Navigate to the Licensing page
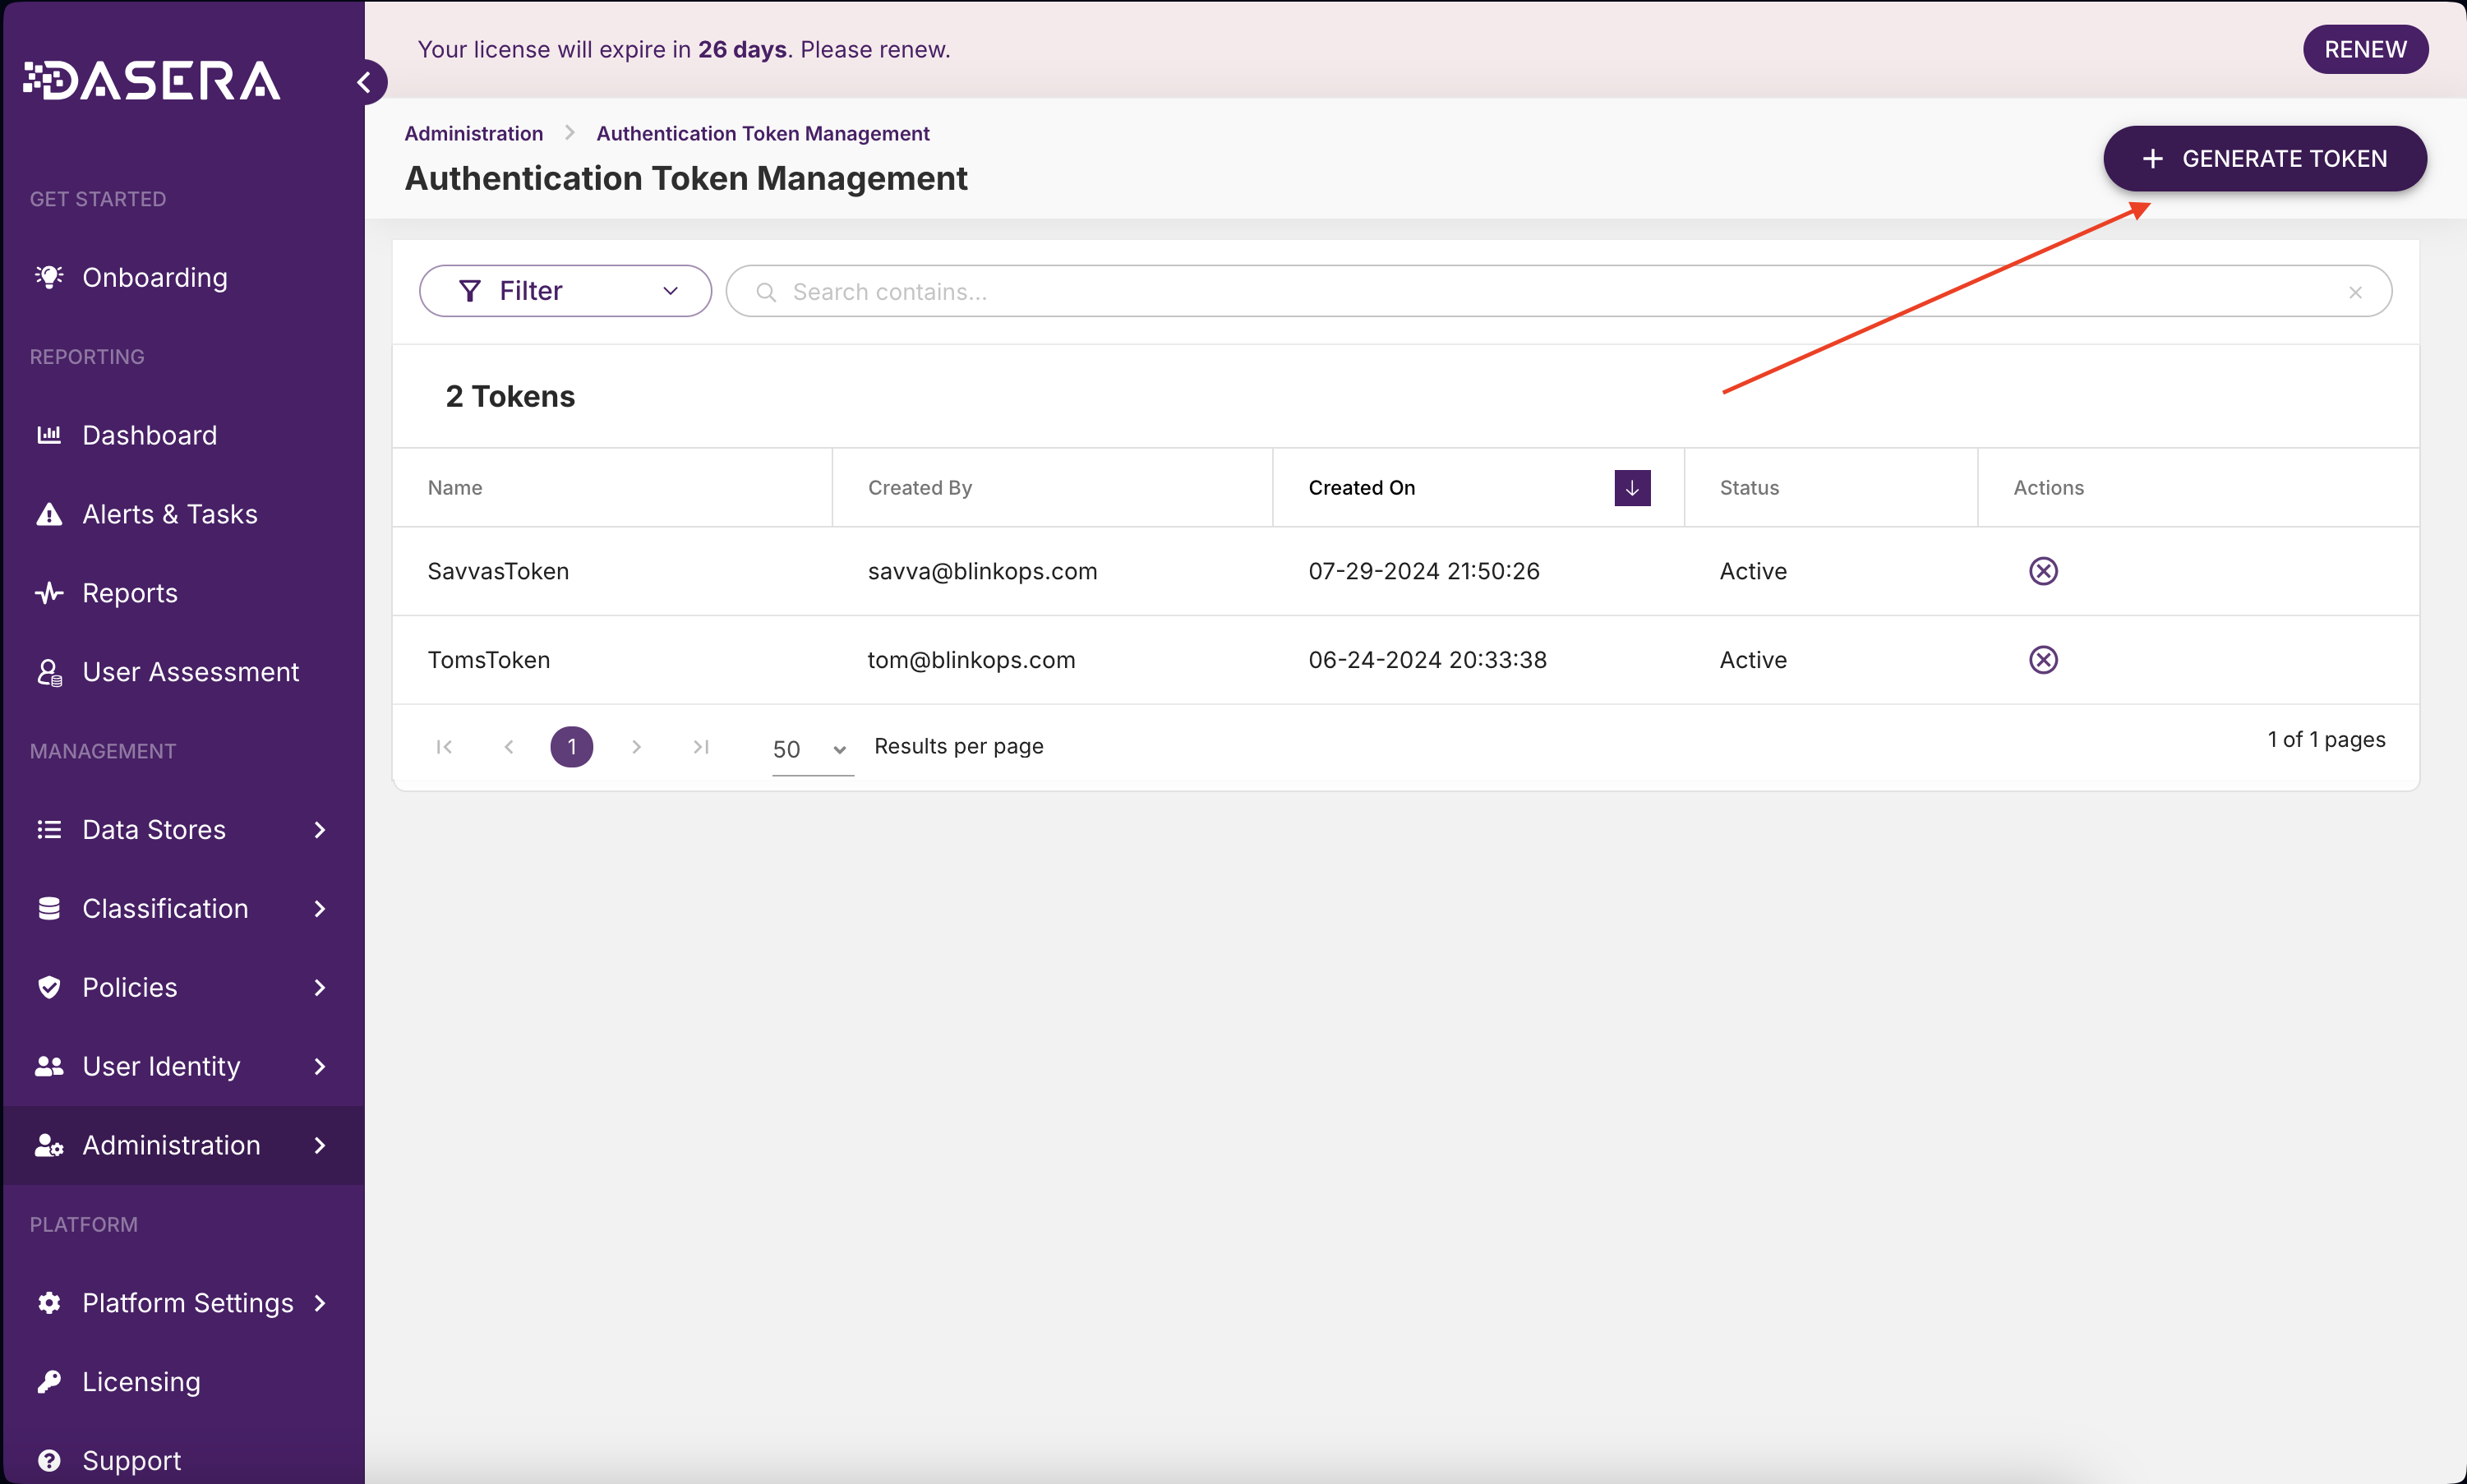This screenshot has width=2467, height=1484. 141,1382
